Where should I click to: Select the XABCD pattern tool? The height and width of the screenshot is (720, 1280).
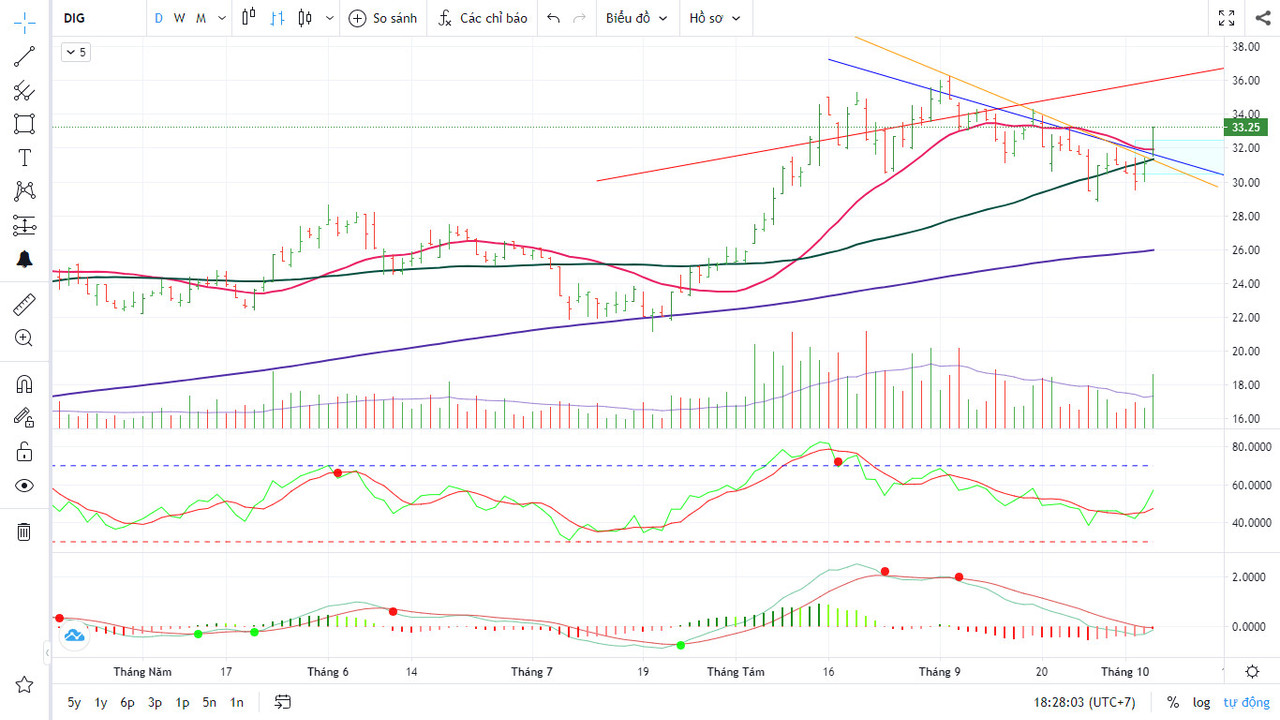(x=24, y=191)
